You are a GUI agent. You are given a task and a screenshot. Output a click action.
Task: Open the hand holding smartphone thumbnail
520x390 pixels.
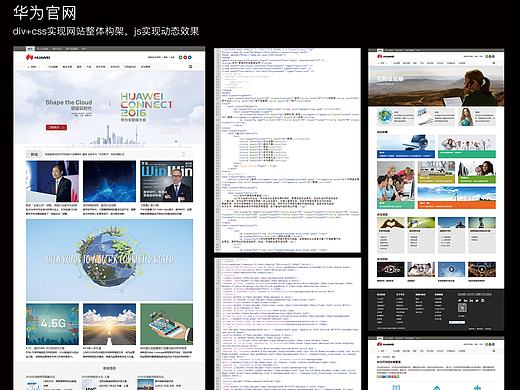(x=166, y=324)
